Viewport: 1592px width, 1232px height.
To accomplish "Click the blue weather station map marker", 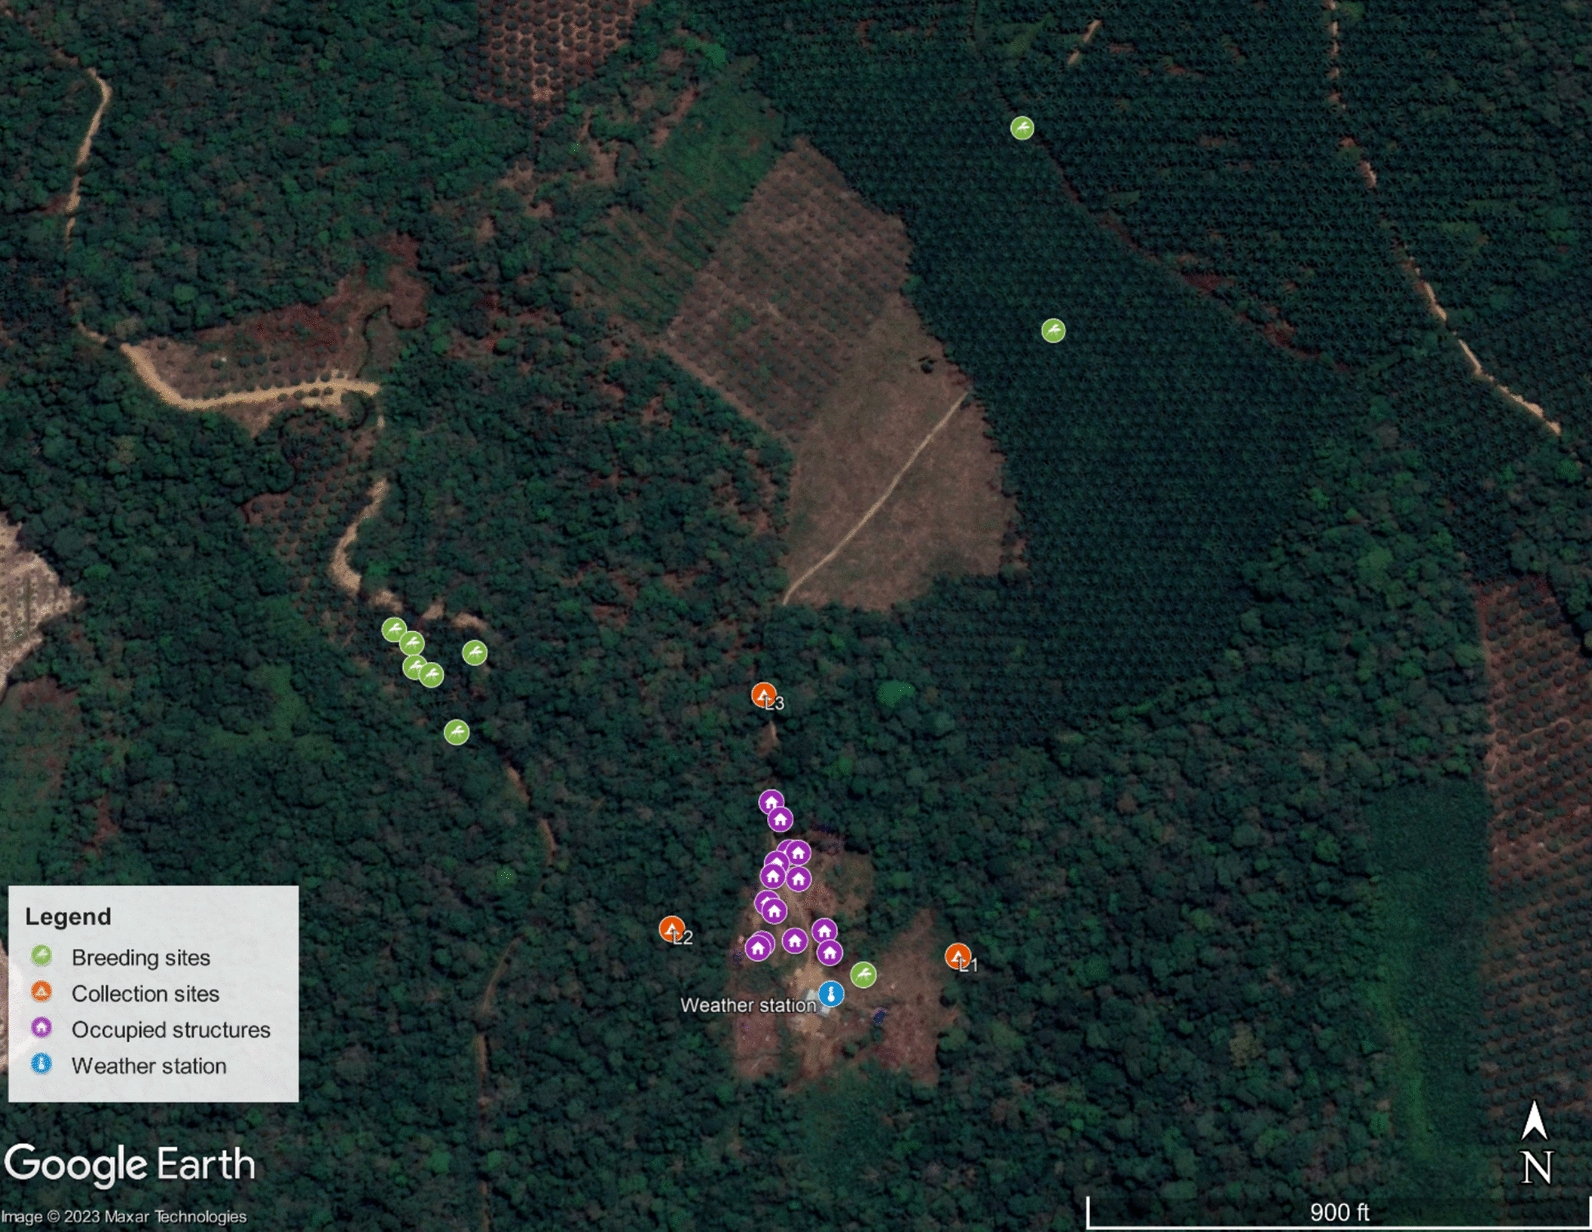I will [x=831, y=993].
